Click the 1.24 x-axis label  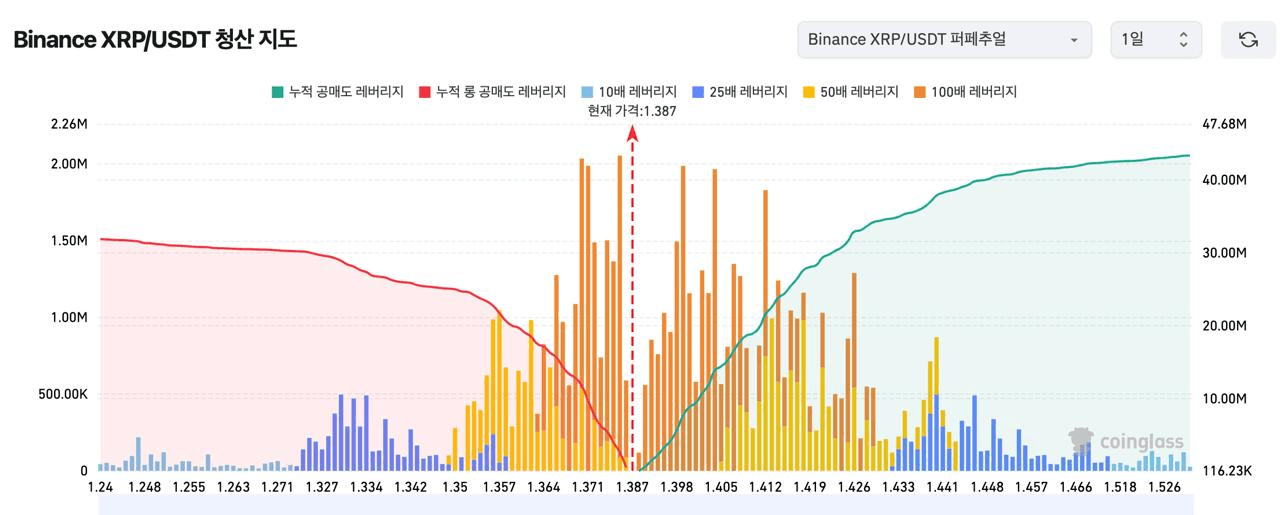(100, 487)
